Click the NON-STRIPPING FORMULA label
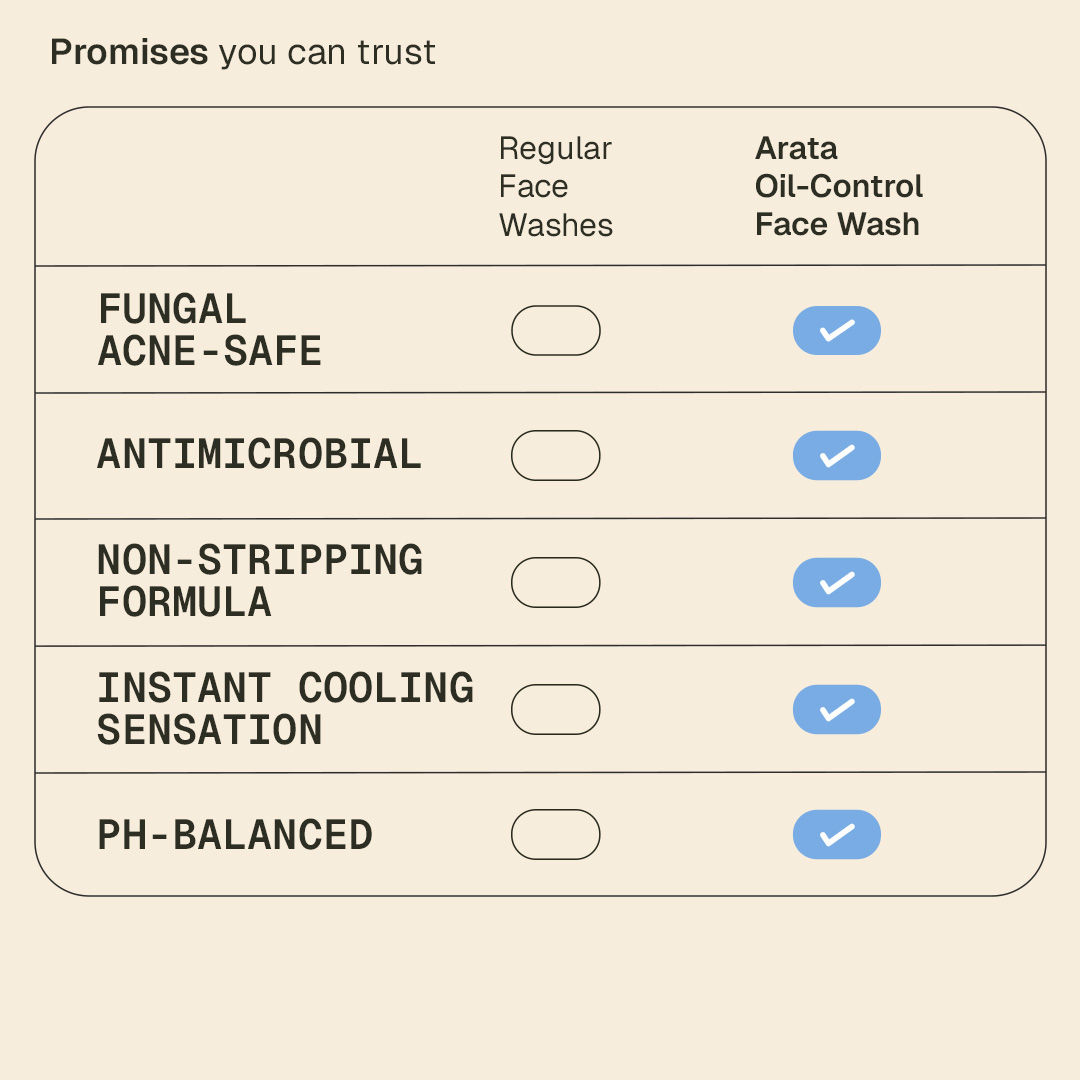 click(259, 582)
